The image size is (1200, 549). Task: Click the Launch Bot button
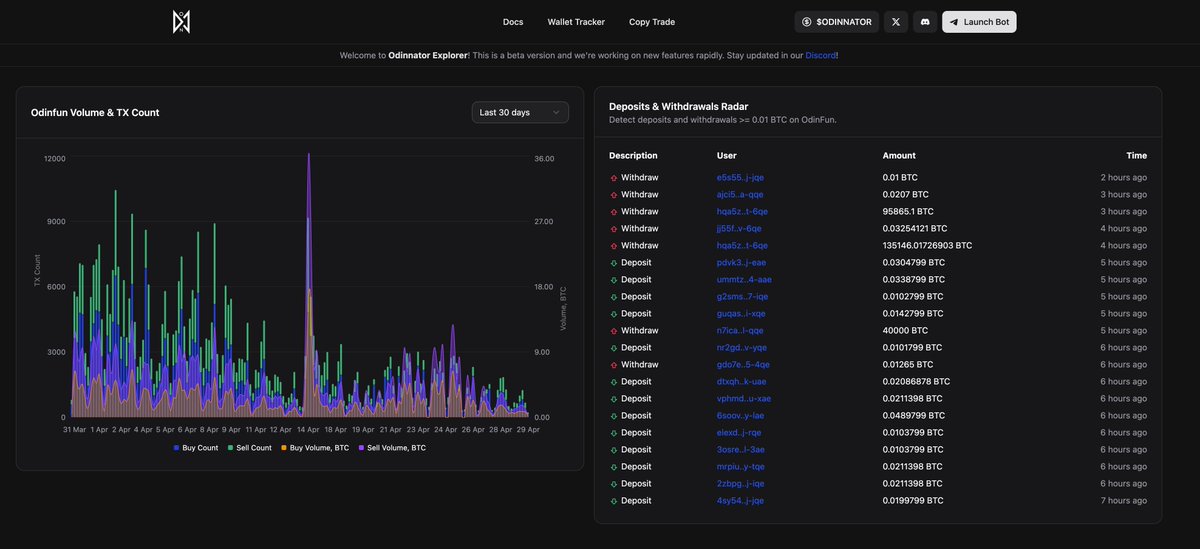pyautogui.click(x=979, y=22)
